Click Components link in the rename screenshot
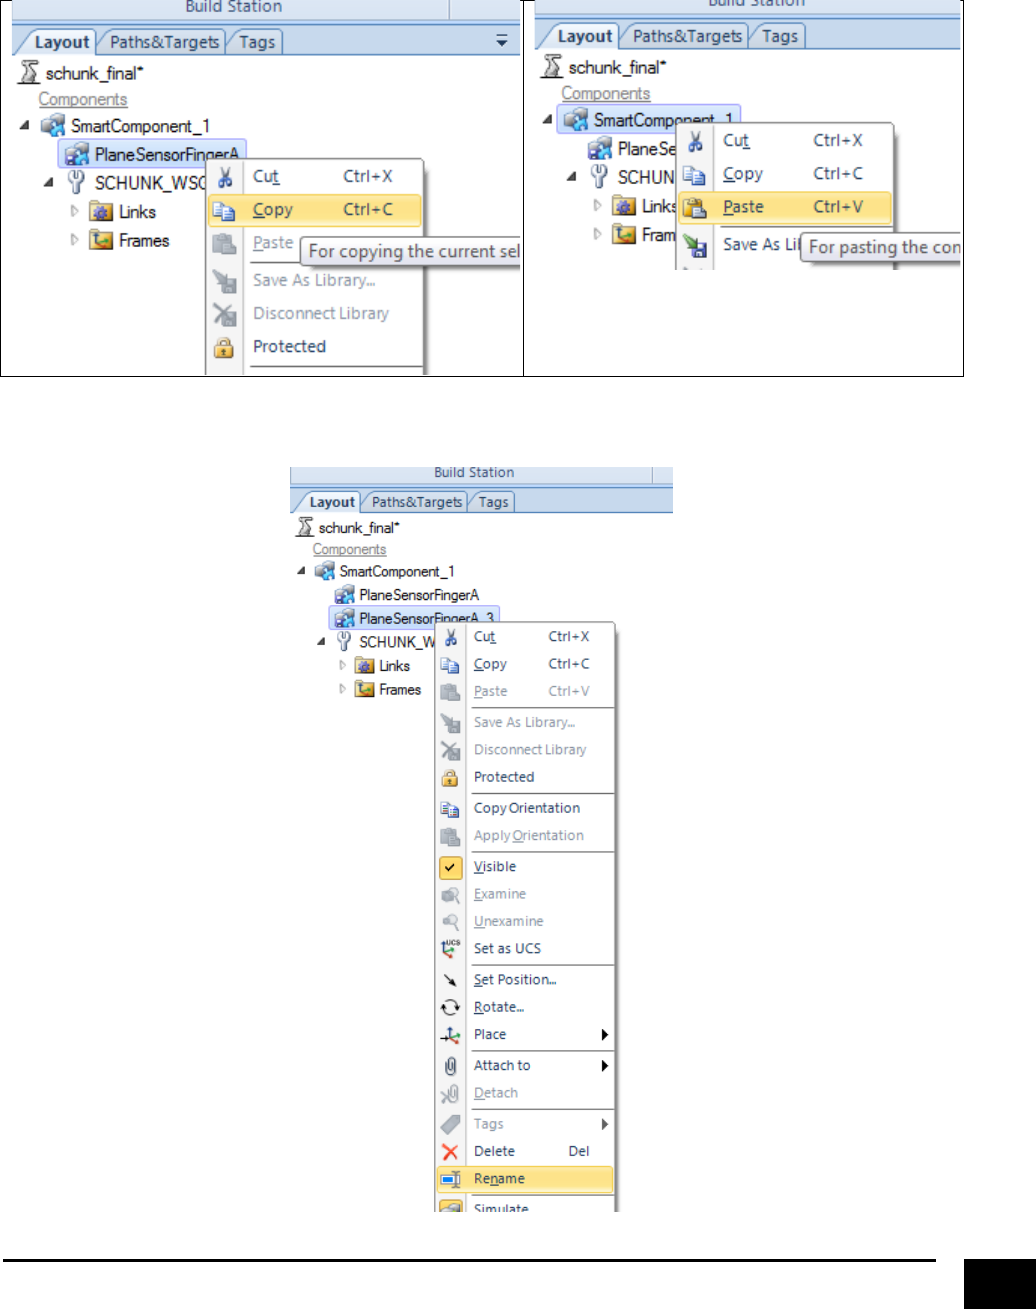 (x=349, y=549)
